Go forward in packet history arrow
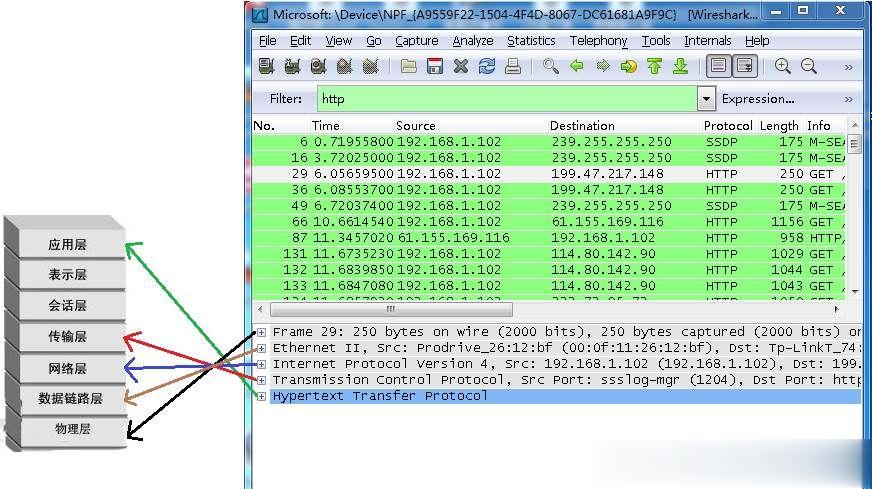This screenshot has height=489, width=872. pyautogui.click(x=603, y=66)
